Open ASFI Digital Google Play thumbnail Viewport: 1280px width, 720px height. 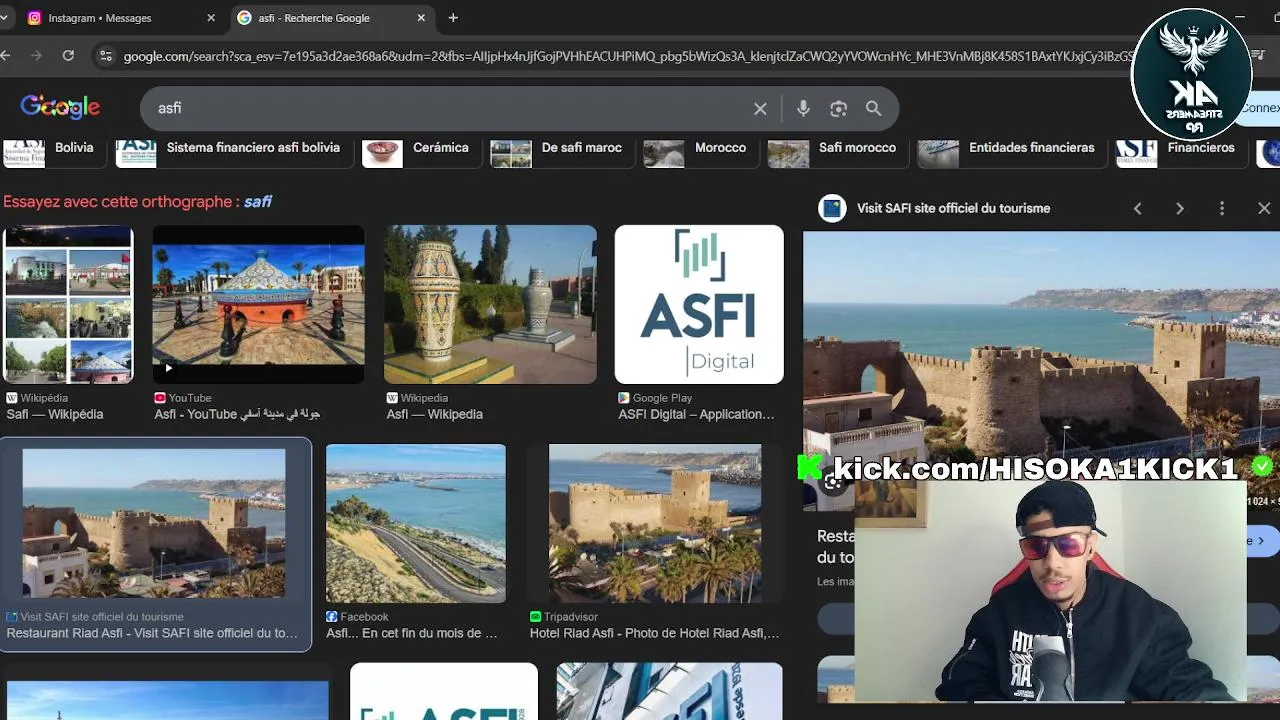699,304
